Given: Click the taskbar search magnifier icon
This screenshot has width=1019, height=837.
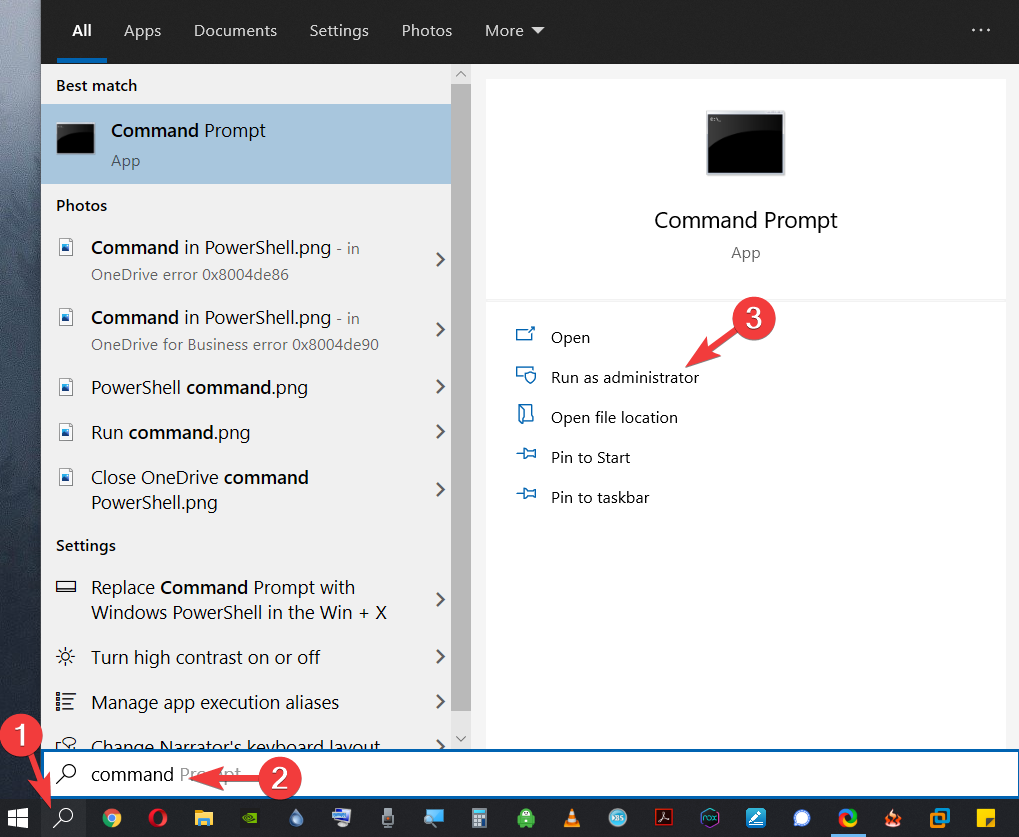Looking at the screenshot, I should 63,818.
